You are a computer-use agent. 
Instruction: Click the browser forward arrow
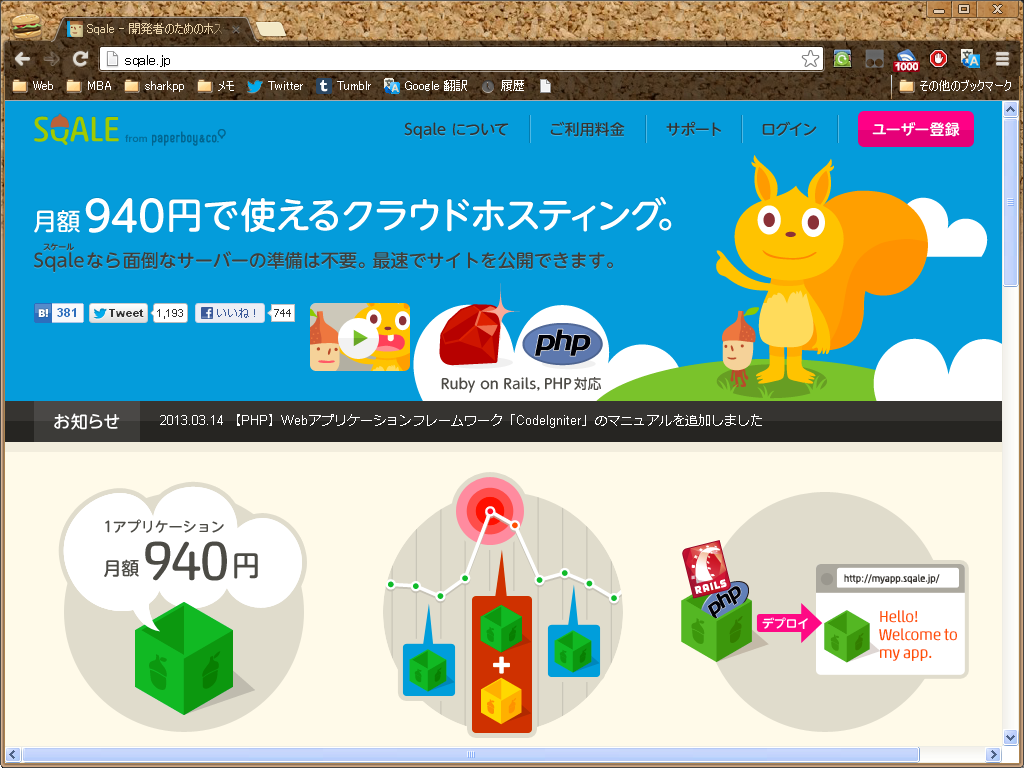click(x=52, y=59)
